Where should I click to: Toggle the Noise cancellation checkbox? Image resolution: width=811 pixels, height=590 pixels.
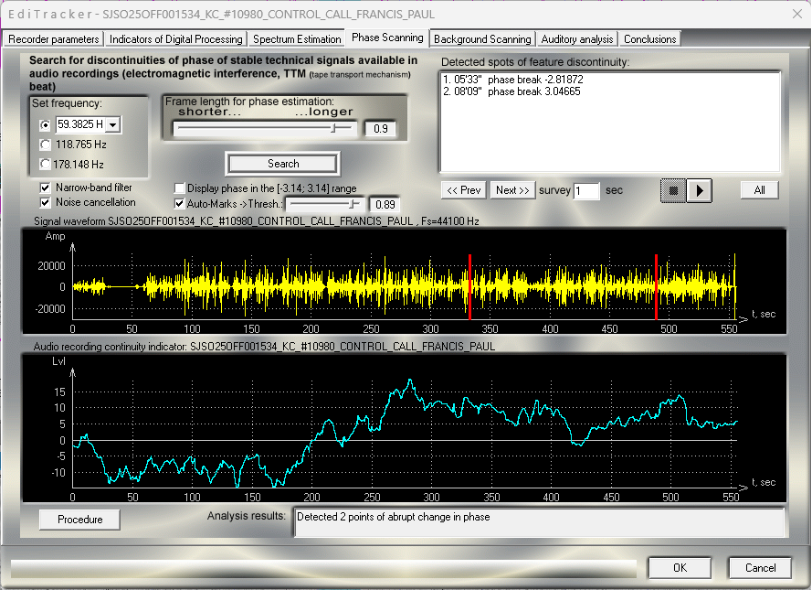[45, 202]
